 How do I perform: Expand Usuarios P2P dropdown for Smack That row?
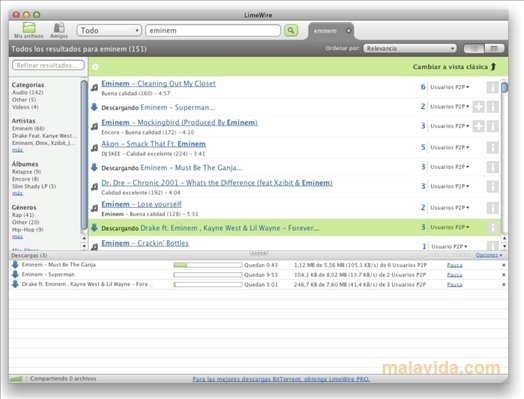[450, 147]
